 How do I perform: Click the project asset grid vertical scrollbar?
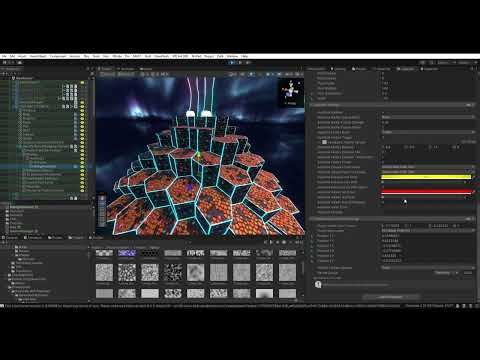pos(303,269)
